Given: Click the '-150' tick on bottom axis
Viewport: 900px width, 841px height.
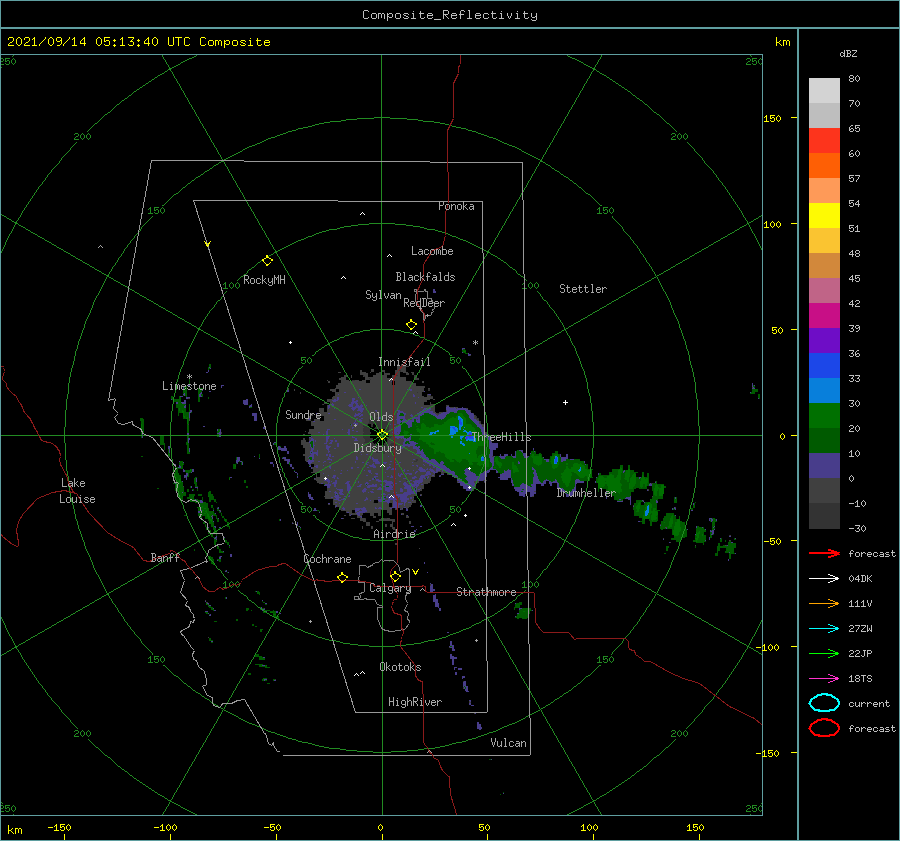Looking at the screenshot, I should [59, 827].
